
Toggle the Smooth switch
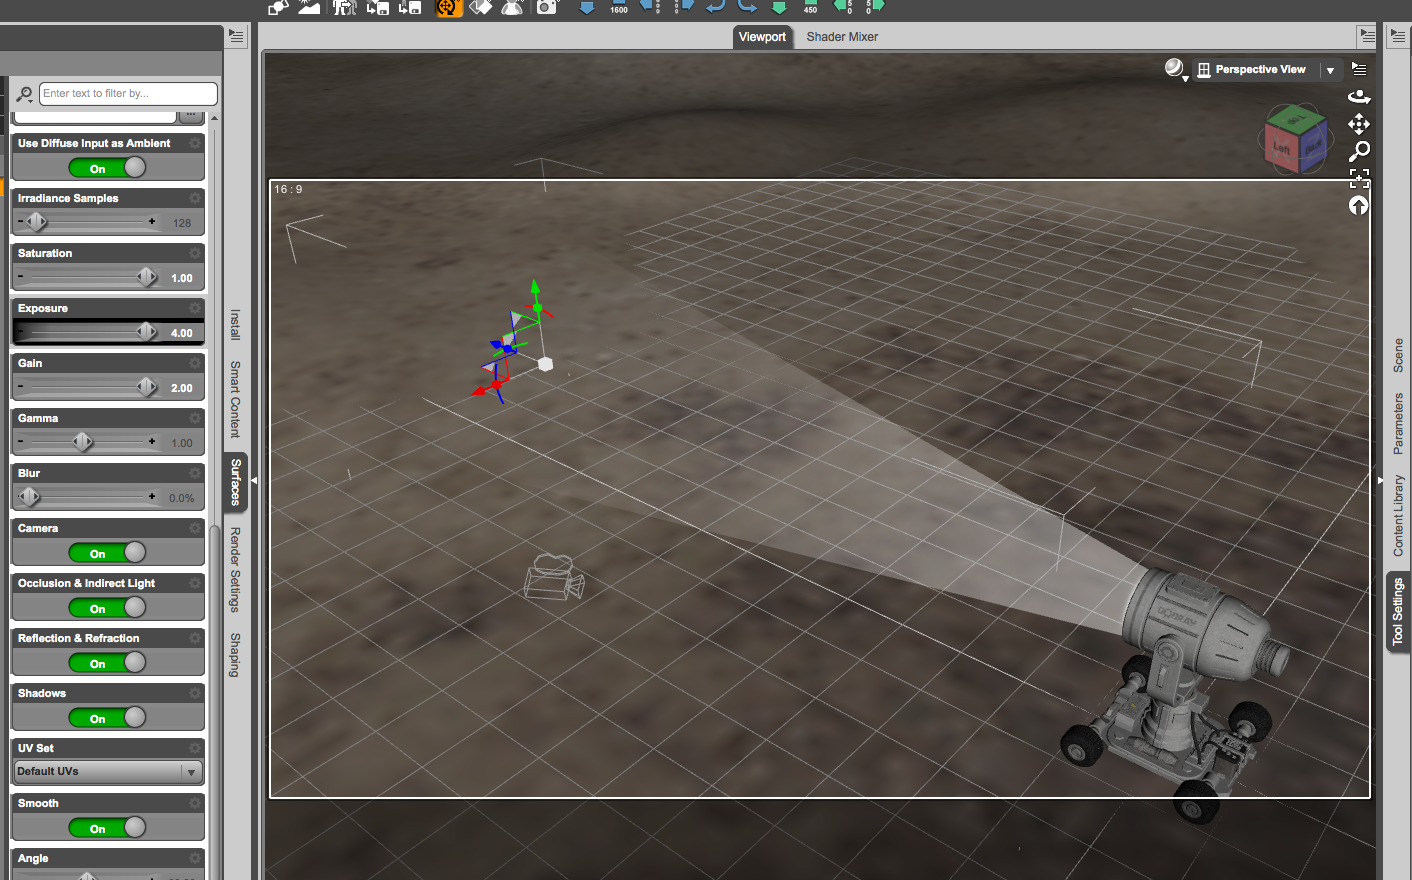pyautogui.click(x=107, y=828)
